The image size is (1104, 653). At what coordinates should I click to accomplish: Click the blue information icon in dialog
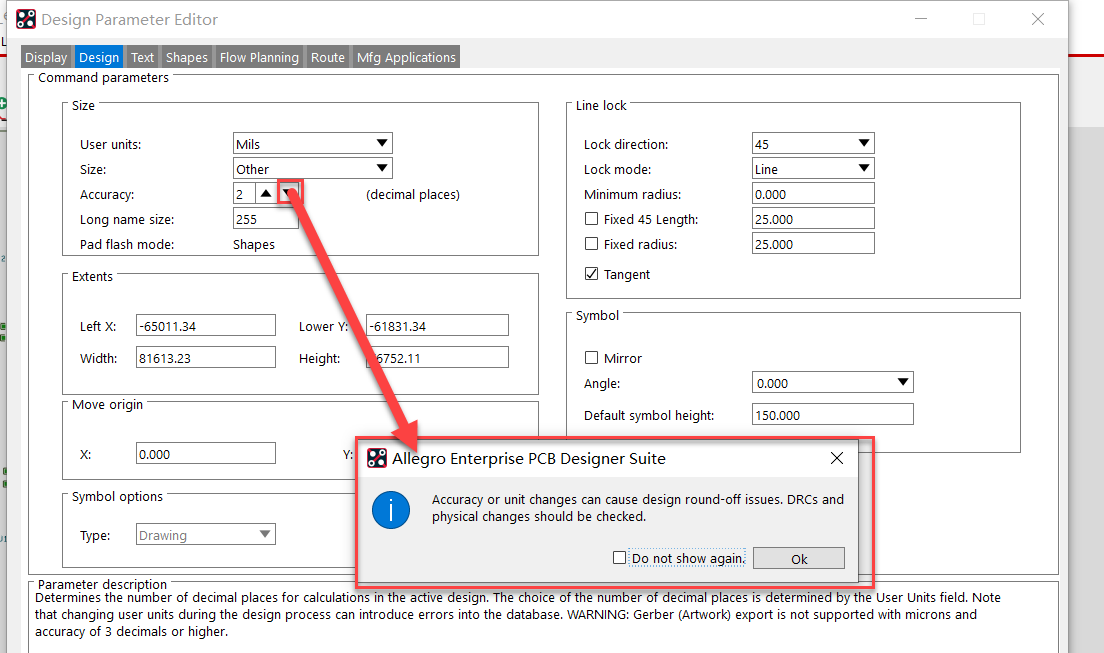click(x=391, y=509)
